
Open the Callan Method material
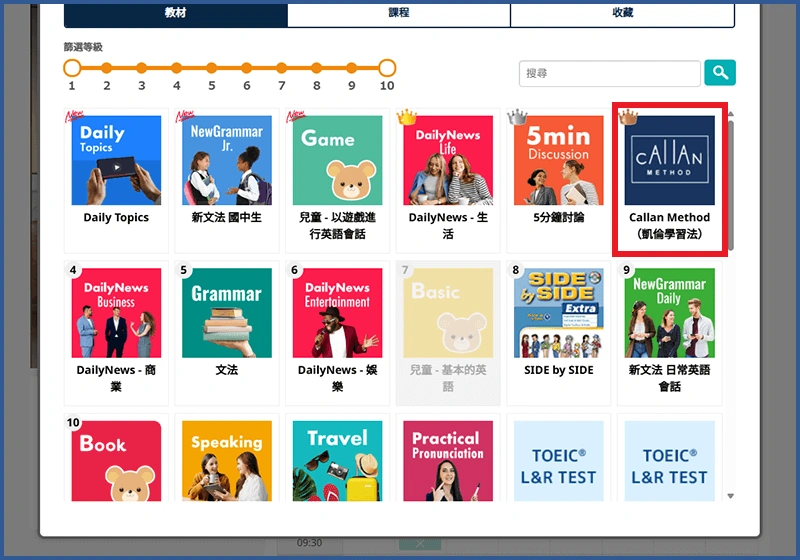669,181
